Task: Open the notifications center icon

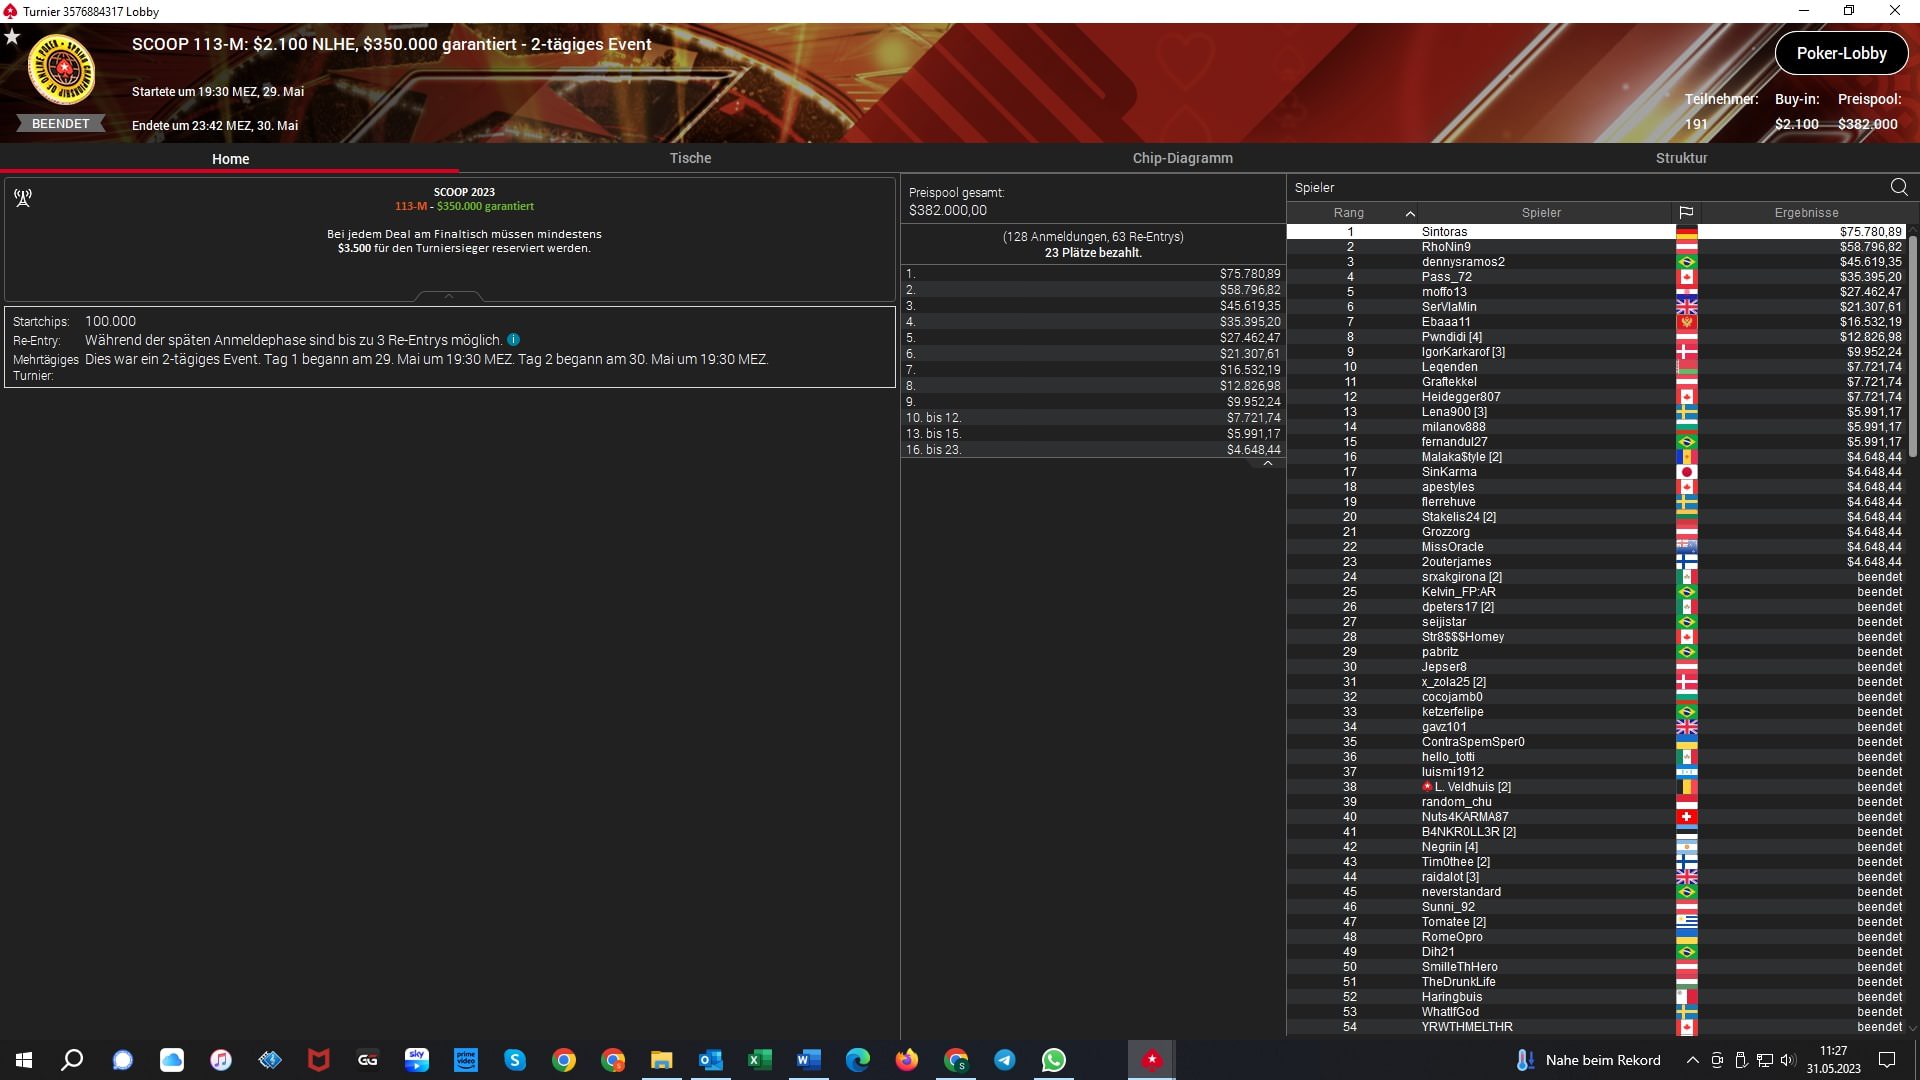Action: [x=1887, y=1060]
